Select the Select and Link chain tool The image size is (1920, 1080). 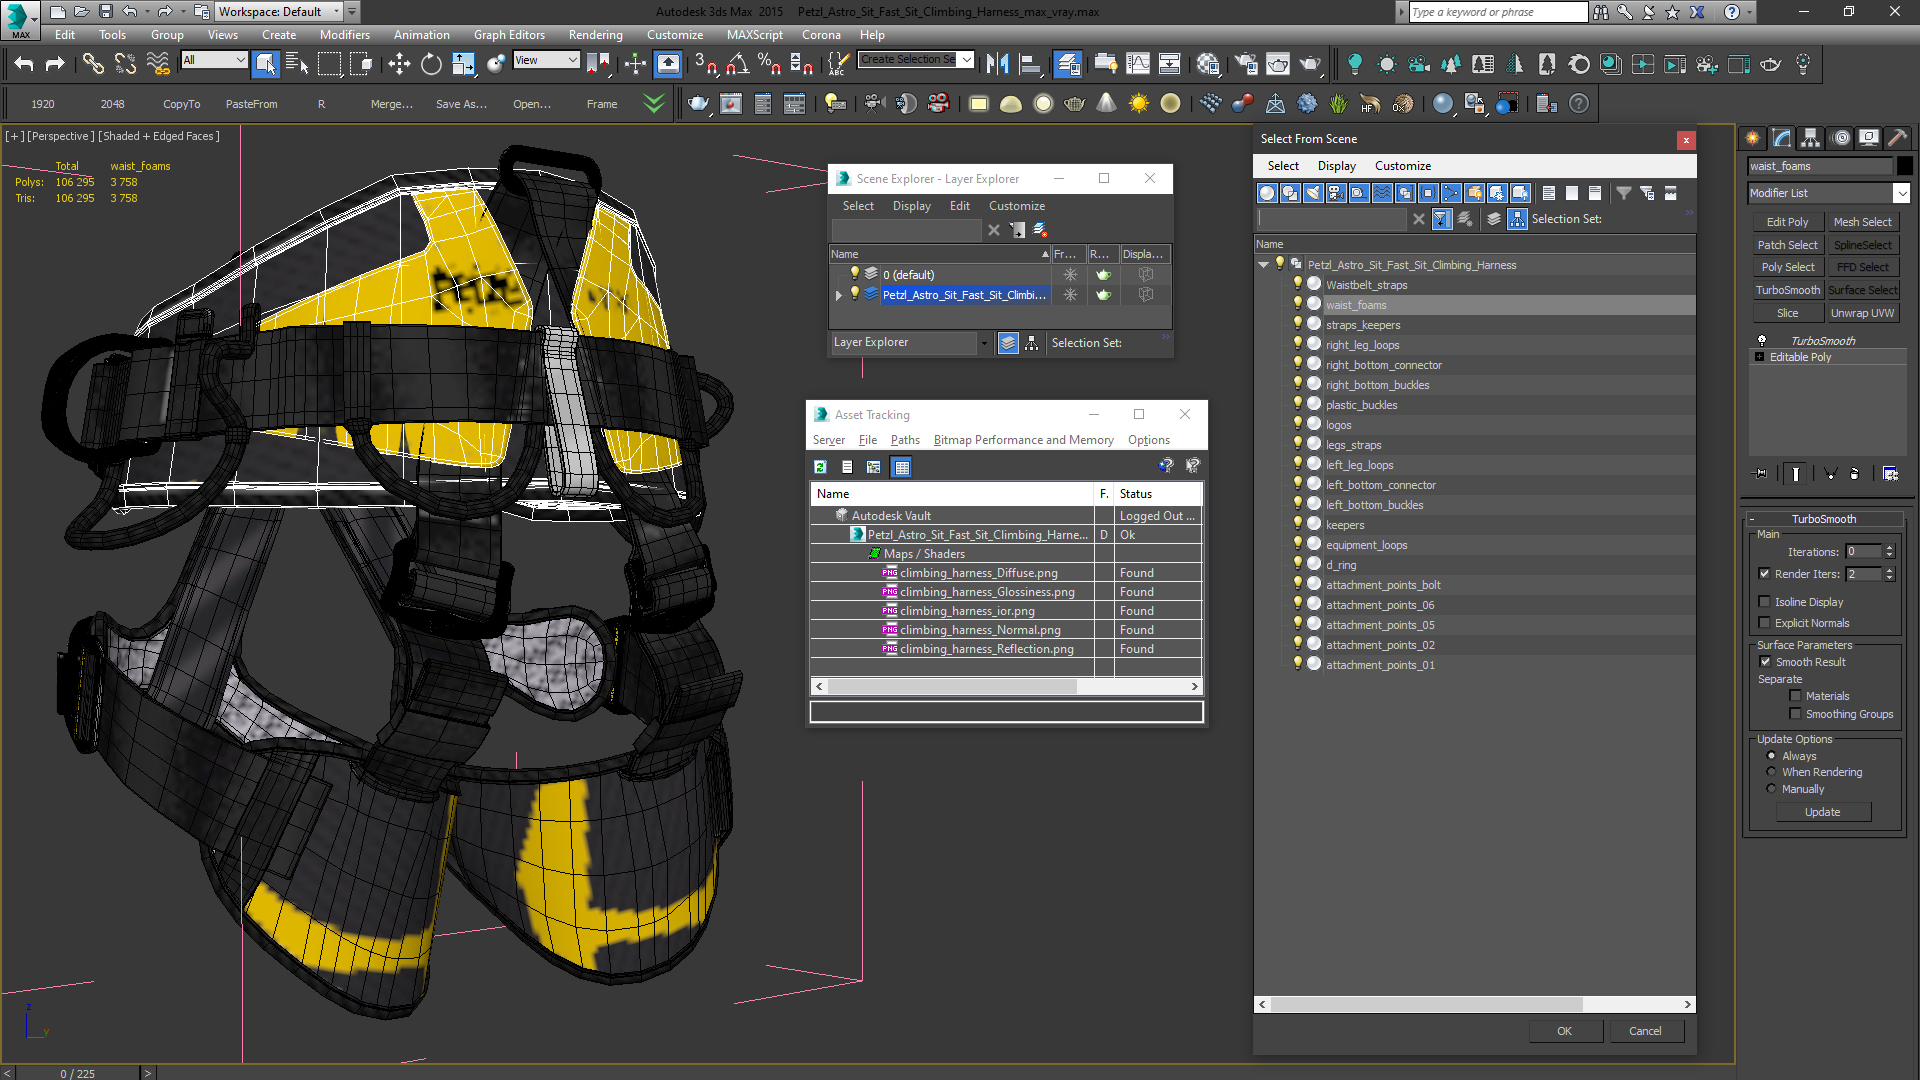(x=93, y=64)
